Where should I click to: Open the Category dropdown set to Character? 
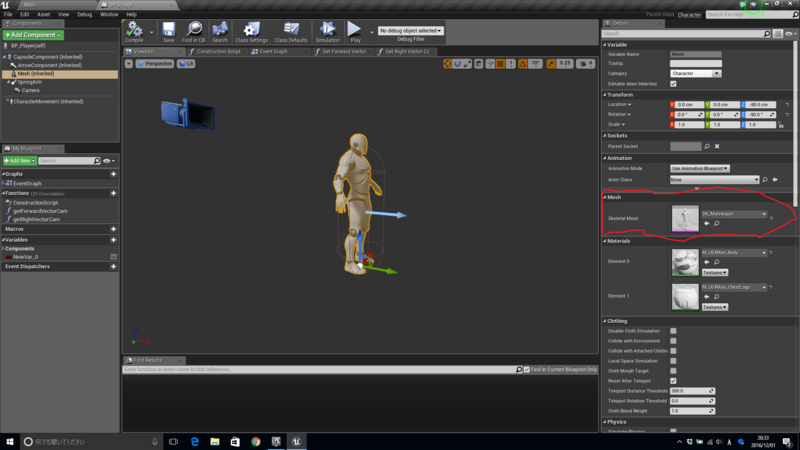(x=695, y=73)
